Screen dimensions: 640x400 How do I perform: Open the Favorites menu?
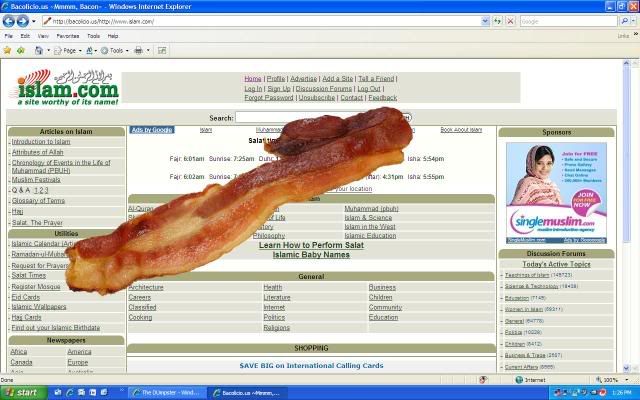pyautogui.click(x=68, y=36)
